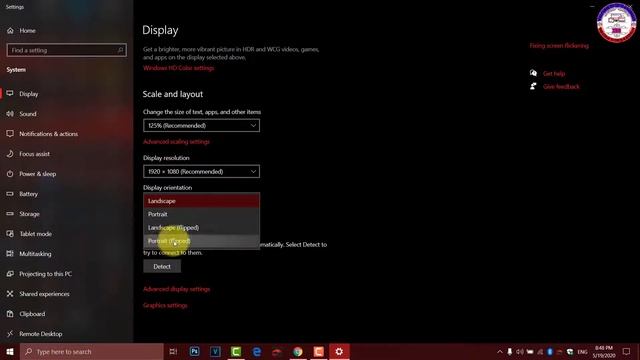Click the Shared experiences icon
Image resolution: width=640 pixels, height=360 pixels.
10,293
